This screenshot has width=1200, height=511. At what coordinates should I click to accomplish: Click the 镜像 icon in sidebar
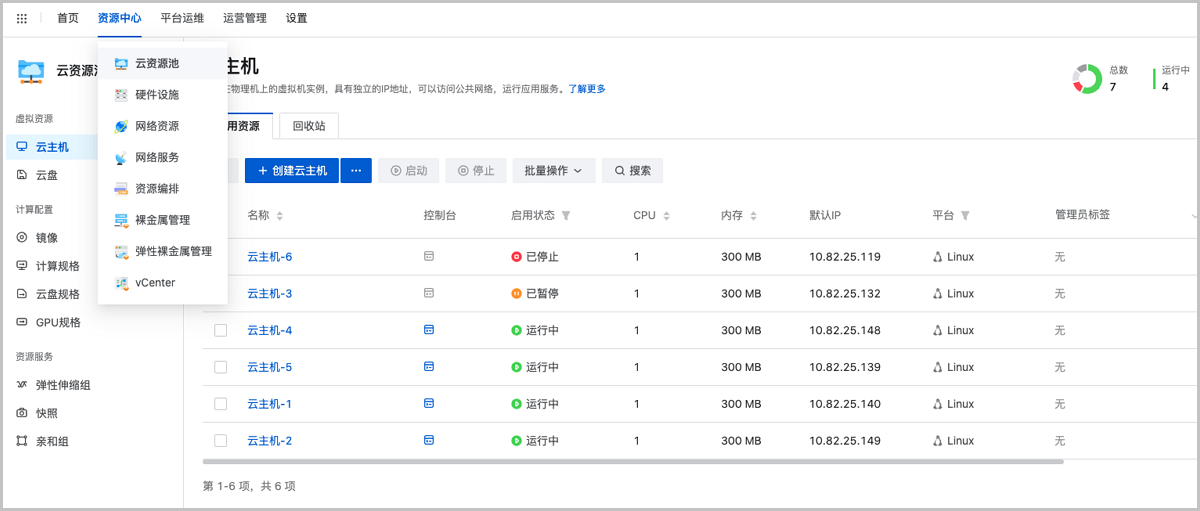coord(22,238)
